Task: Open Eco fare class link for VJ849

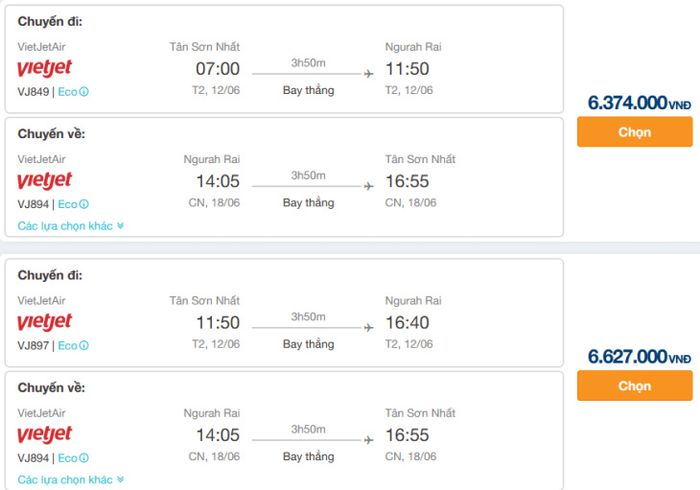Action: coord(67,92)
